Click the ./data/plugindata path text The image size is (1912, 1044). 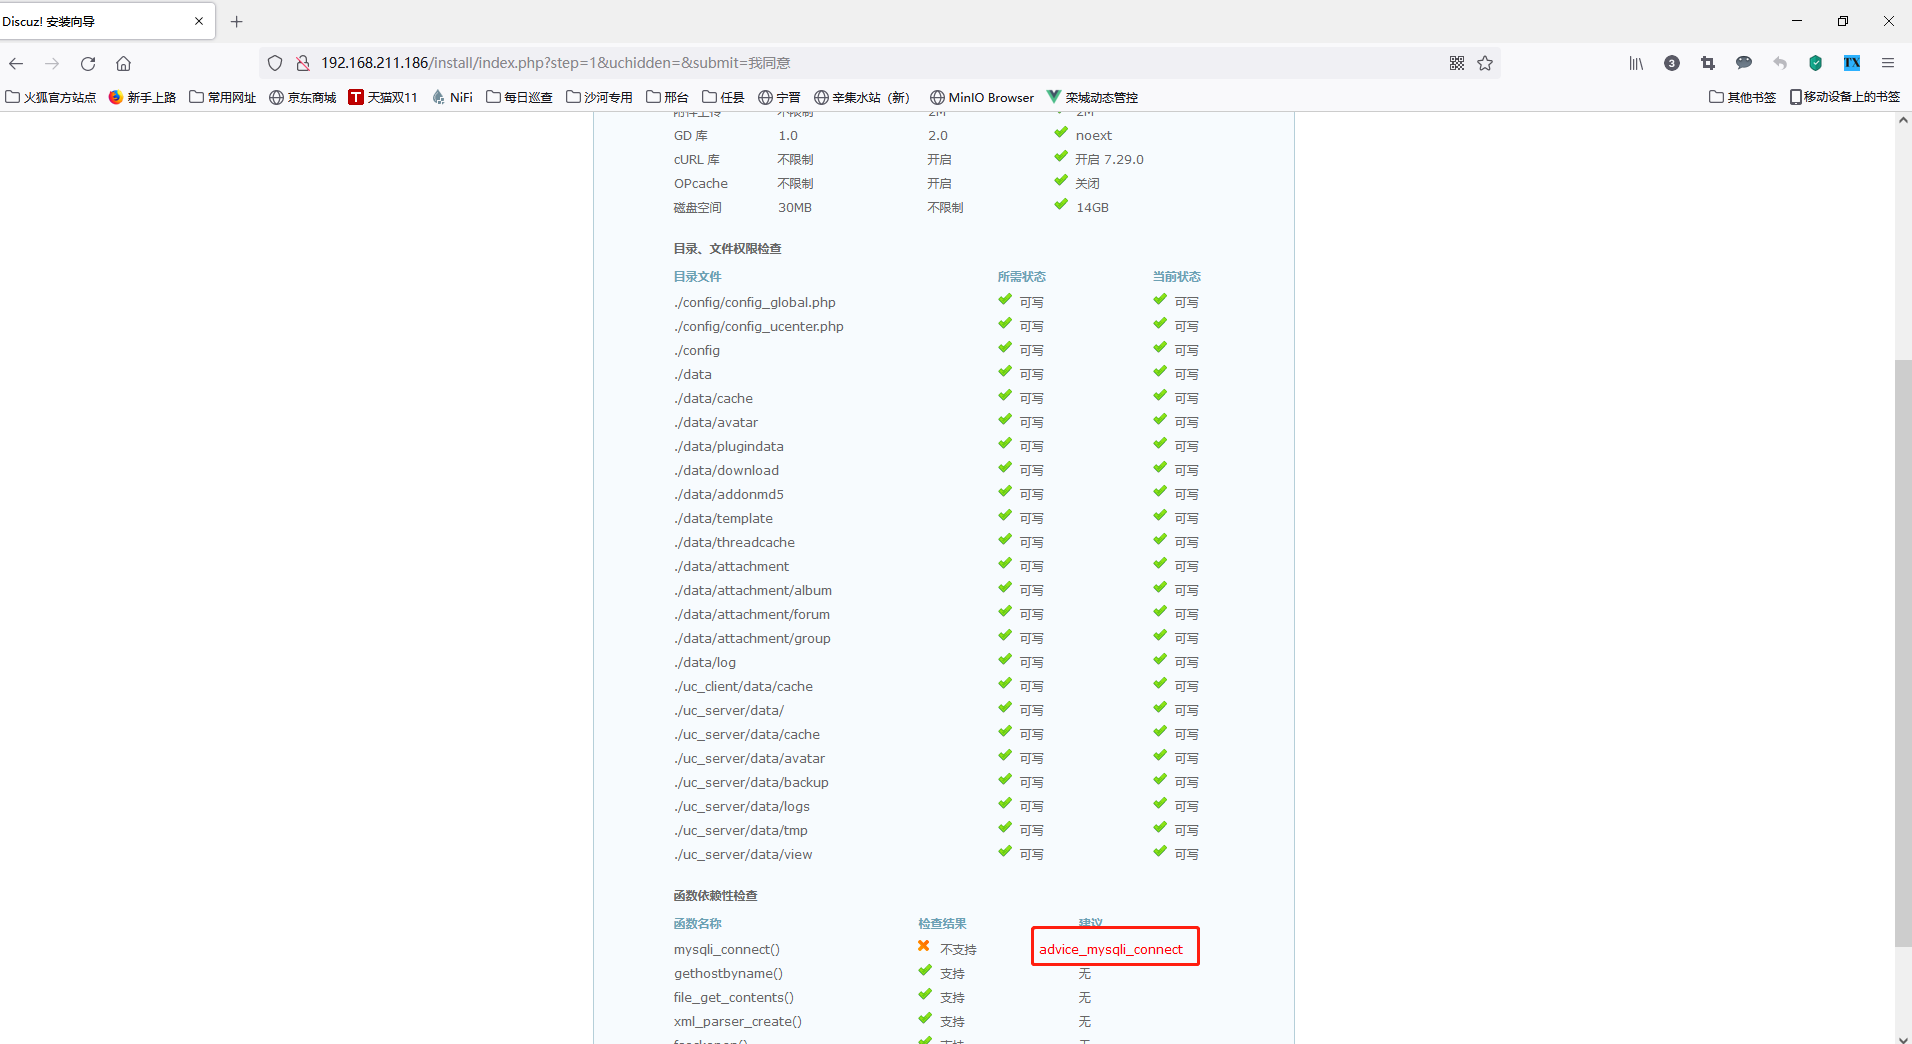pyautogui.click(x=729, y=446)
